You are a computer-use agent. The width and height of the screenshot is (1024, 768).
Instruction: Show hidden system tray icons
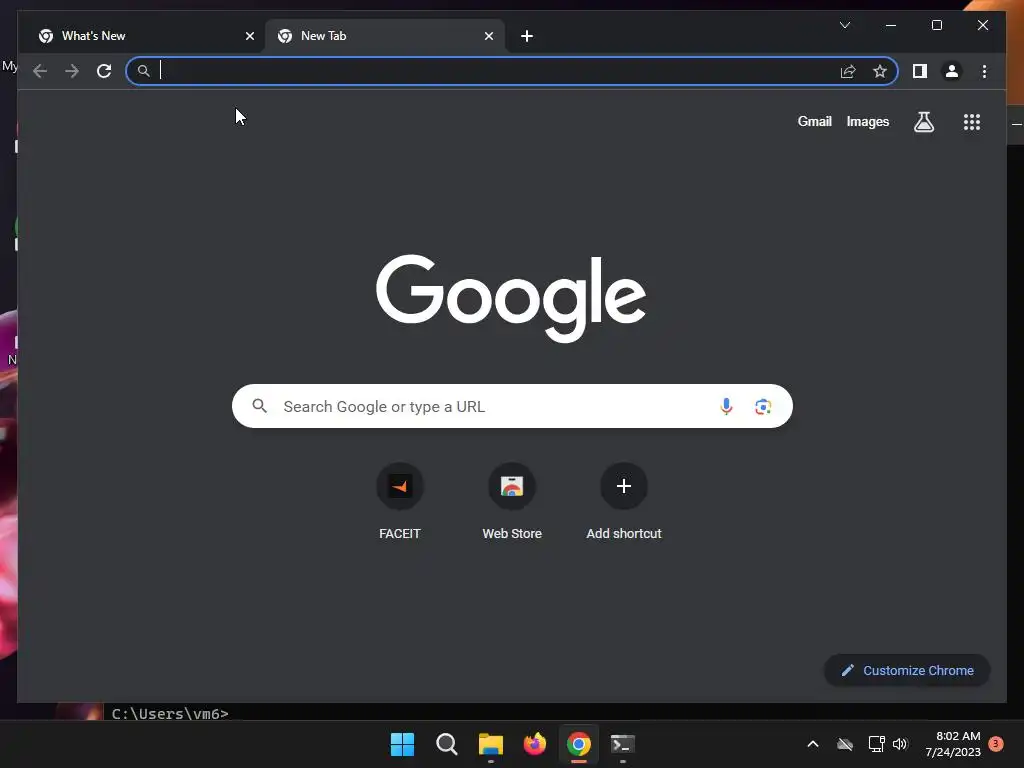[812, 744]
